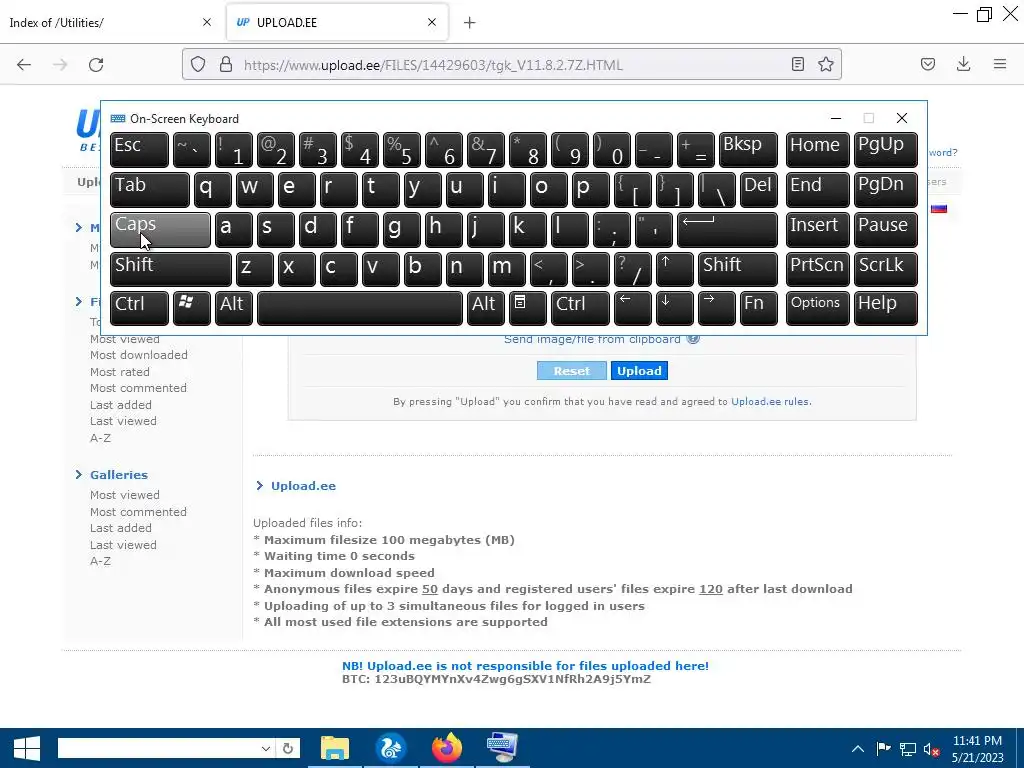Click the Help key on the keyboard
The width and height of the screenshot is (1024, 768).
[x=885, y=308]
